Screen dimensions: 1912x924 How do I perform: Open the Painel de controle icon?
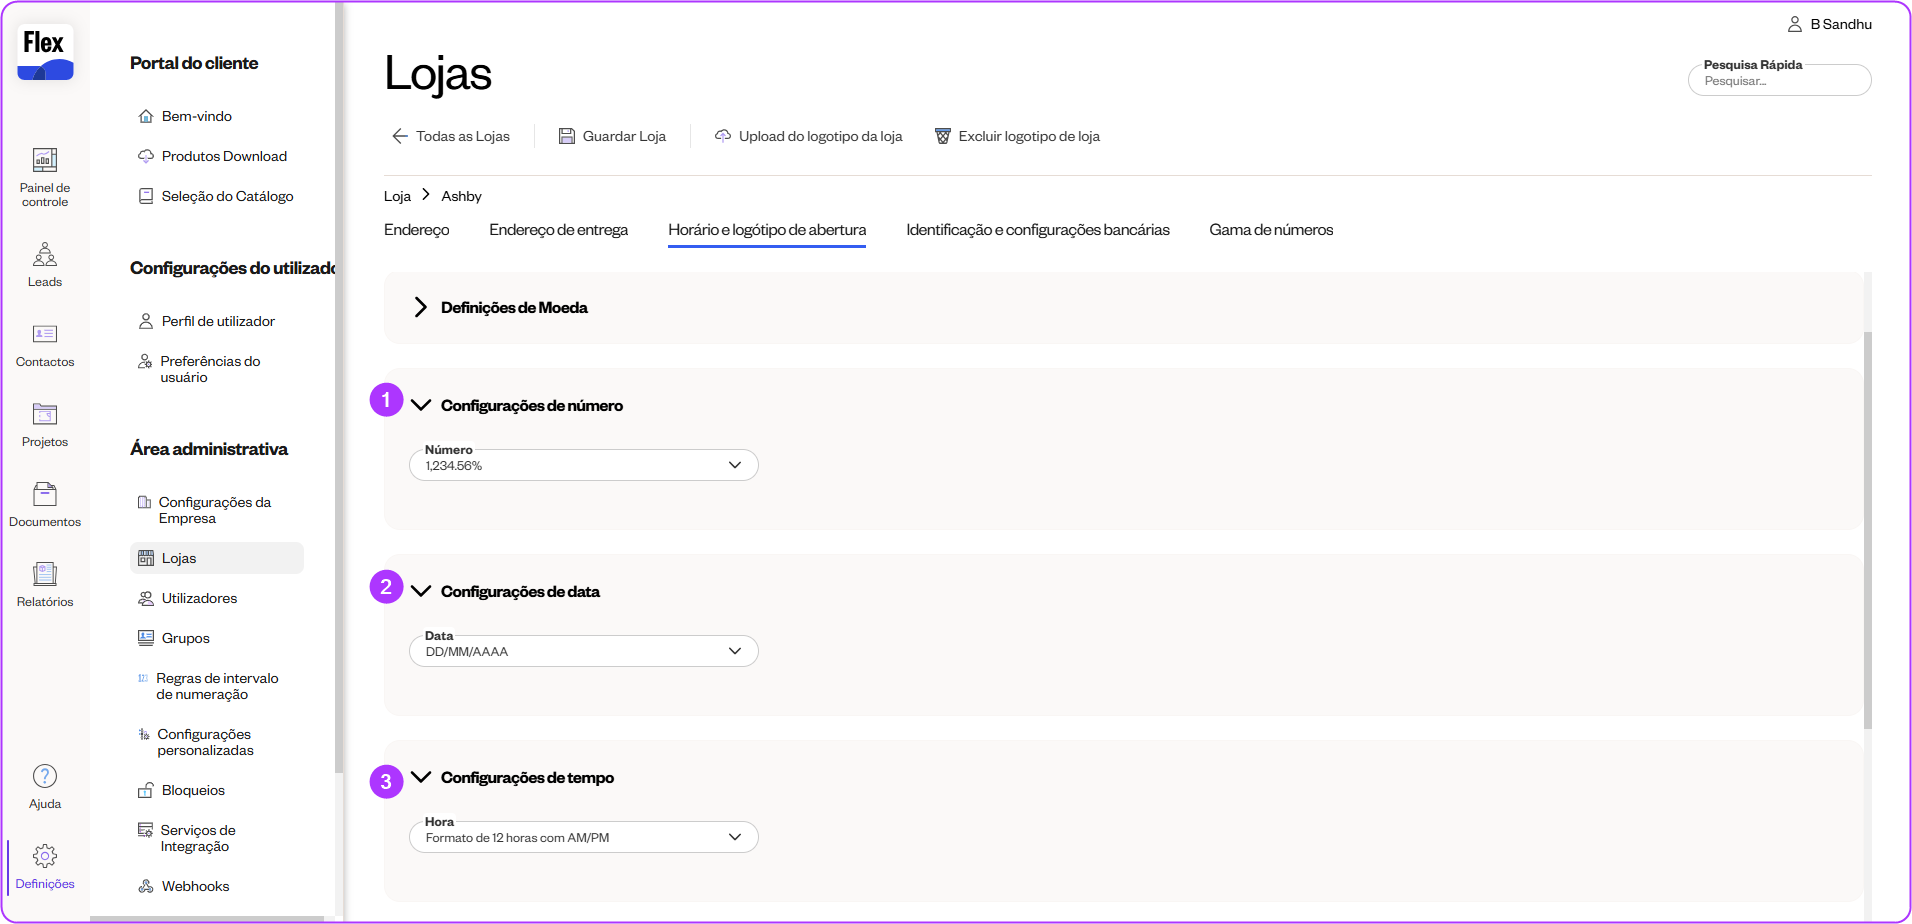[x=45, y=161]
